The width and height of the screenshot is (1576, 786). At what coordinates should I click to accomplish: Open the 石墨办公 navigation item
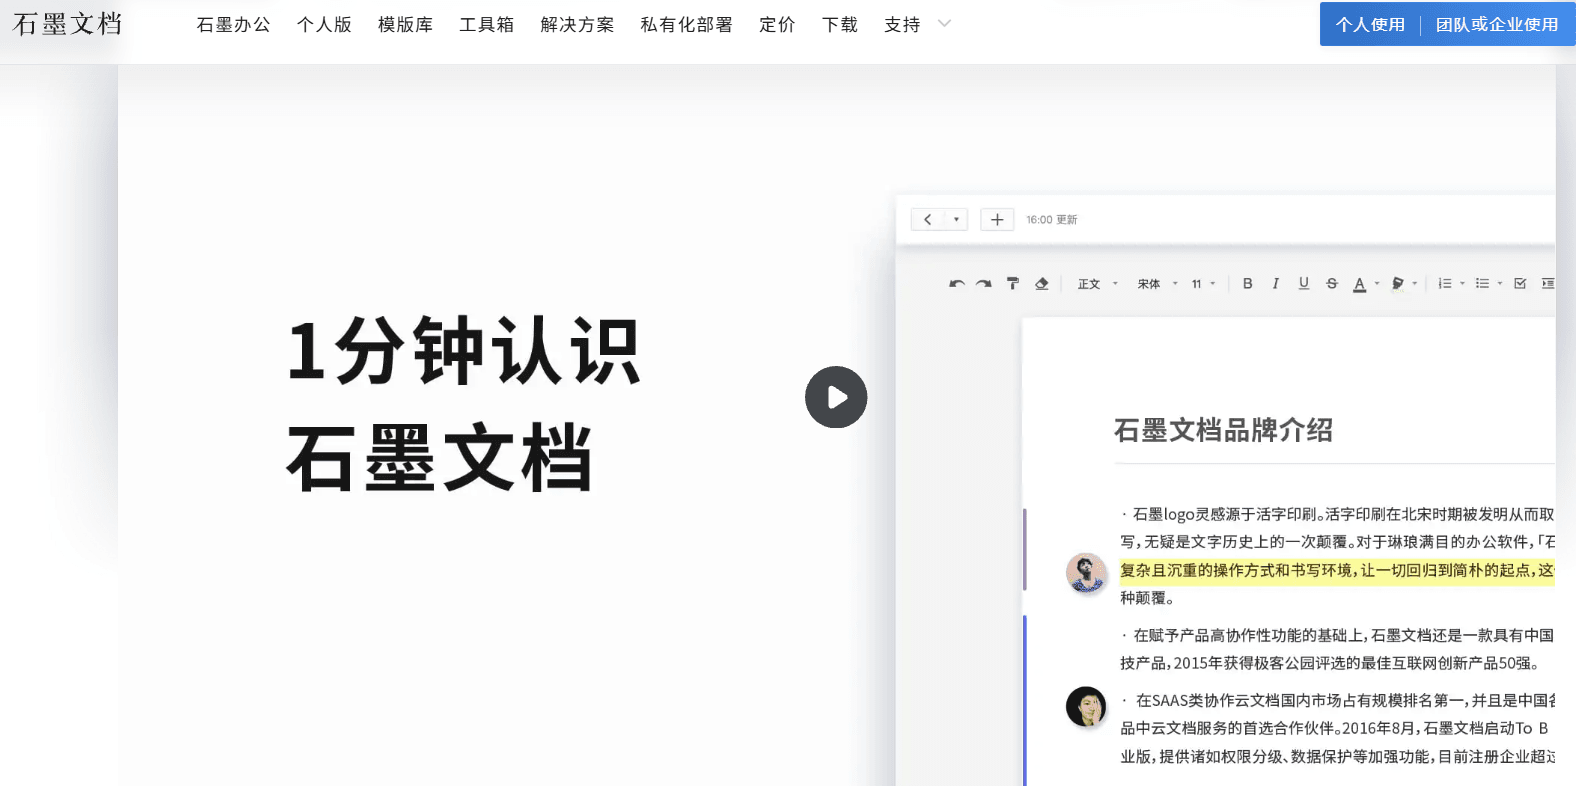(233, 25)
